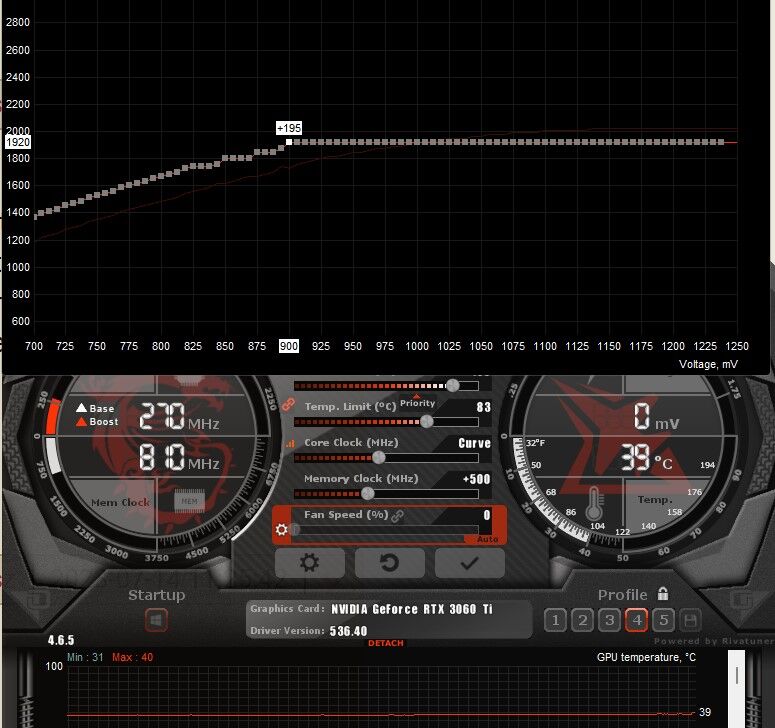Open Afterburner settings gear button
This screenshot has width=775, height=728.
(x=310, y=562)
